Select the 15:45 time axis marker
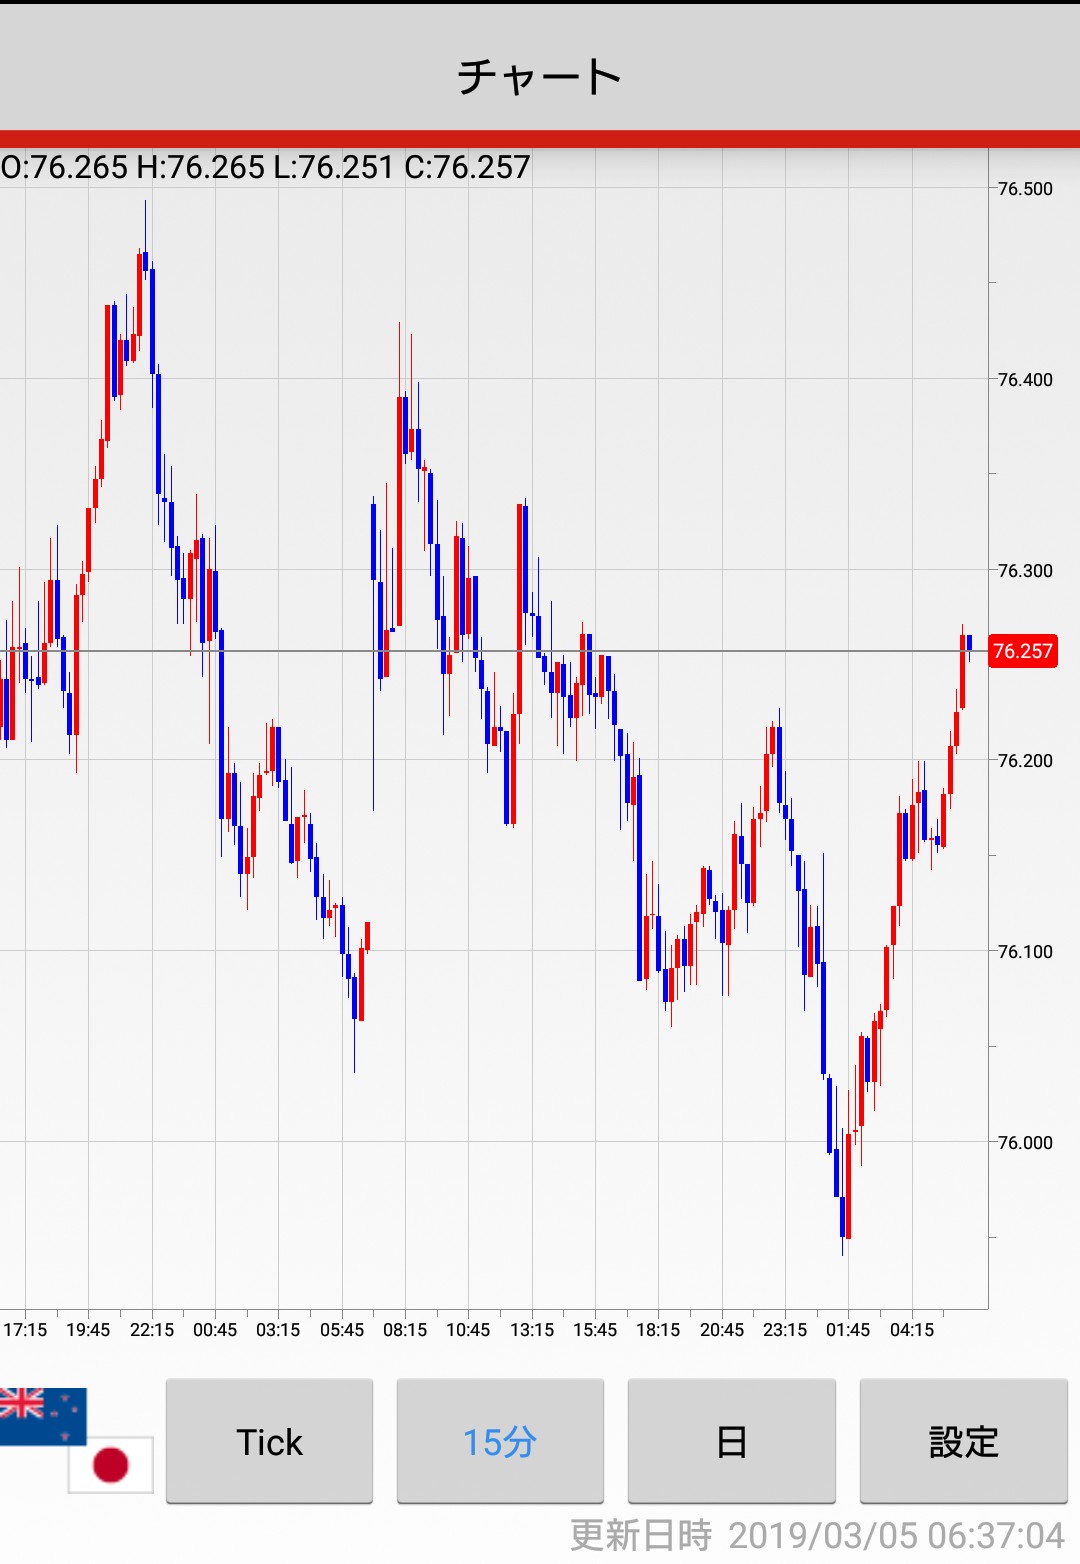Viewport: 1080px width, 1564px height. [595, 1330]
